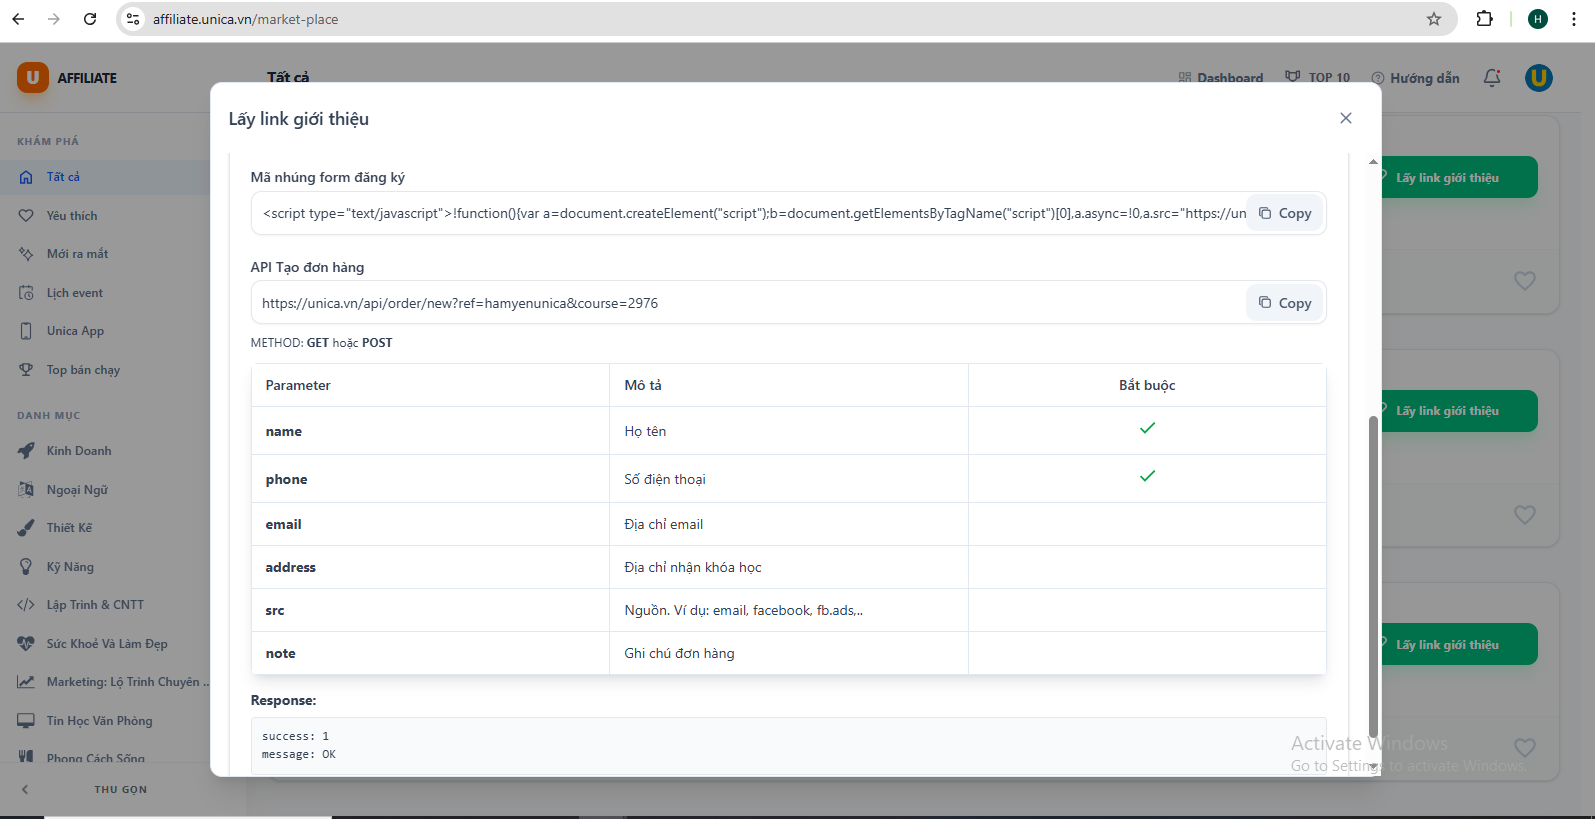Select Kinh Doanh category
This screenshot has width=1595, height=819.
click(79, 451)
